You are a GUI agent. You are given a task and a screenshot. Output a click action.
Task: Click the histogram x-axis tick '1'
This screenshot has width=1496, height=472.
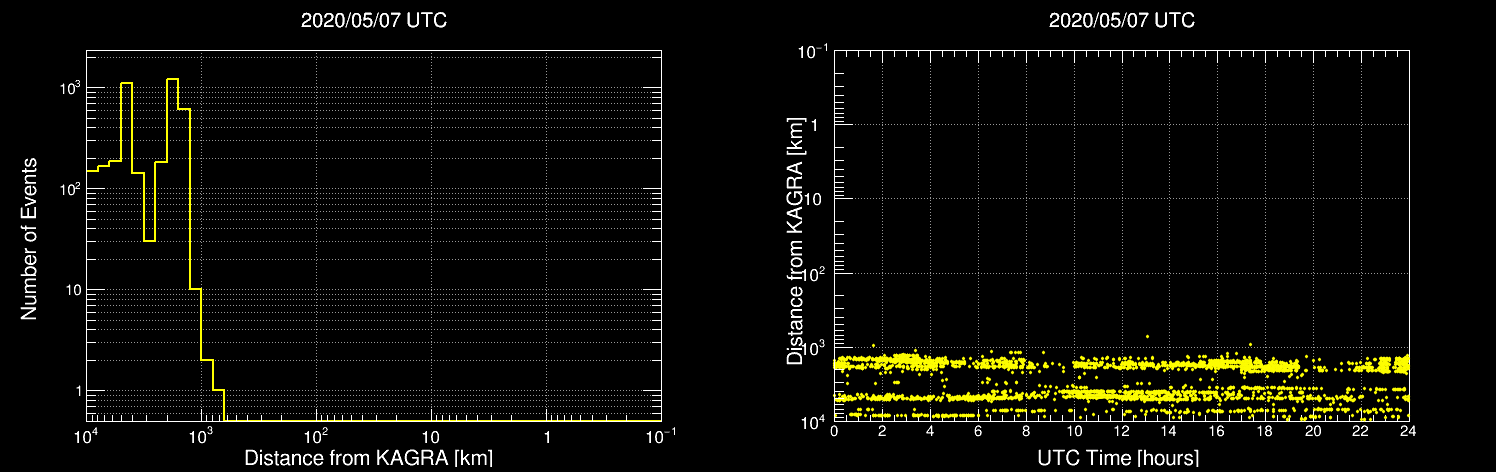[546, 437]
